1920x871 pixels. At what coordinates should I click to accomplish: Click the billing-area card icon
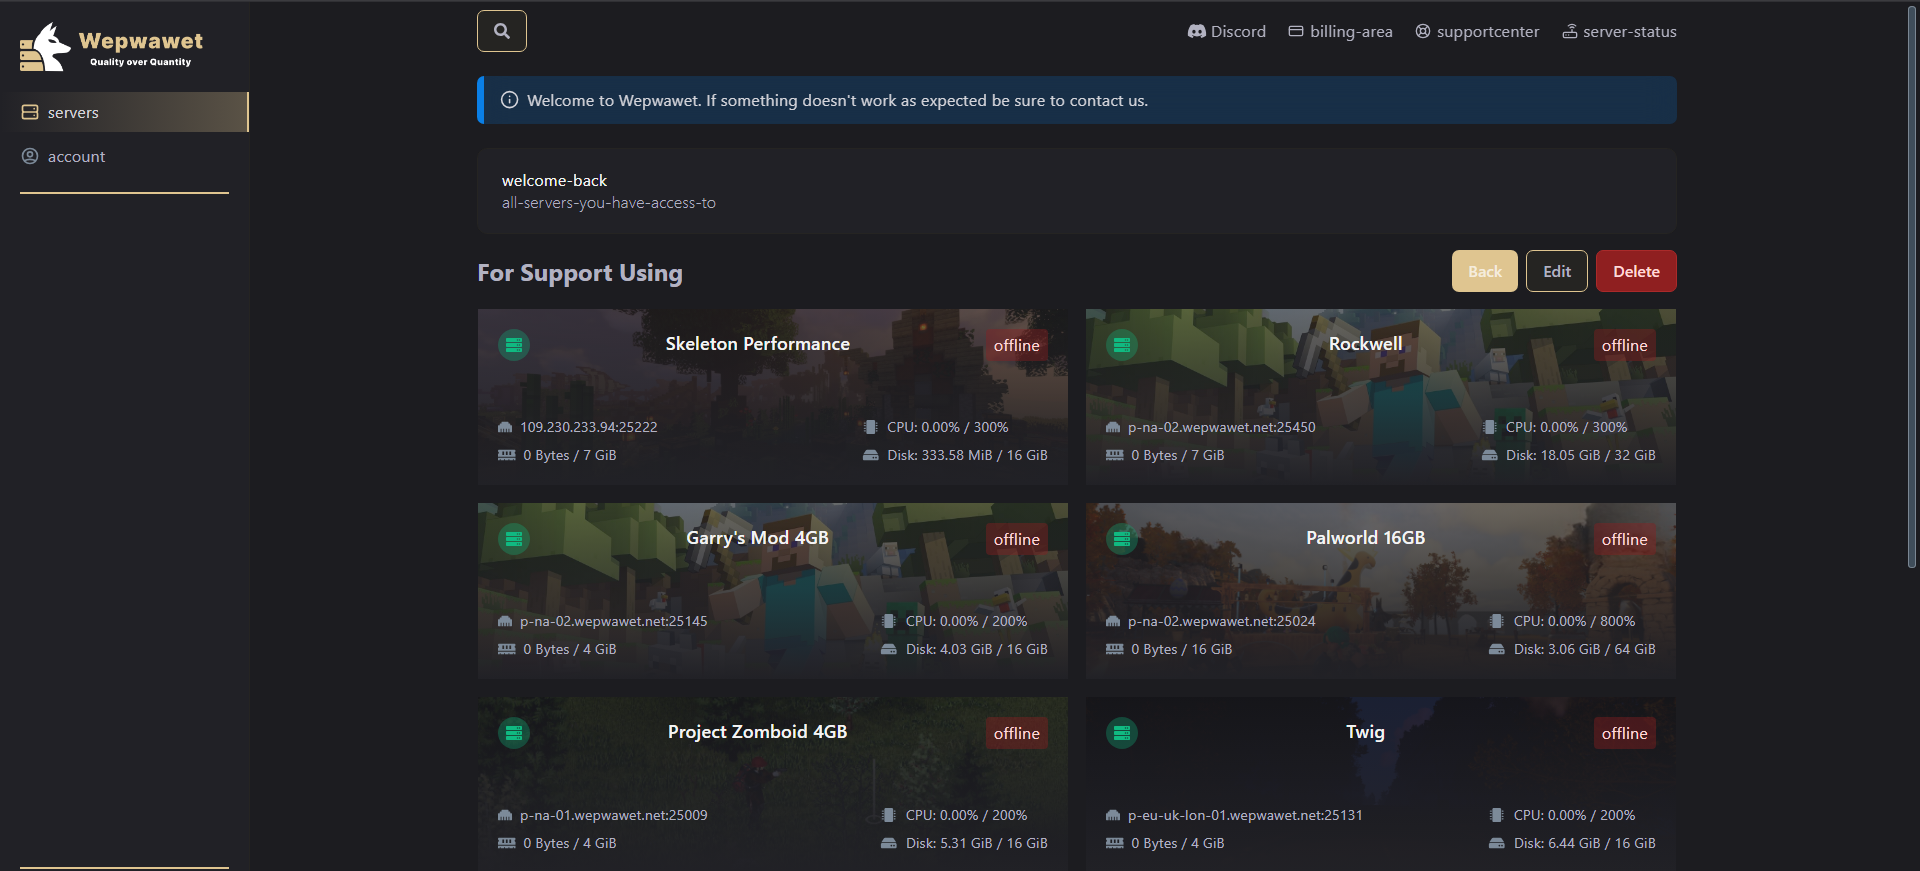1296,31
